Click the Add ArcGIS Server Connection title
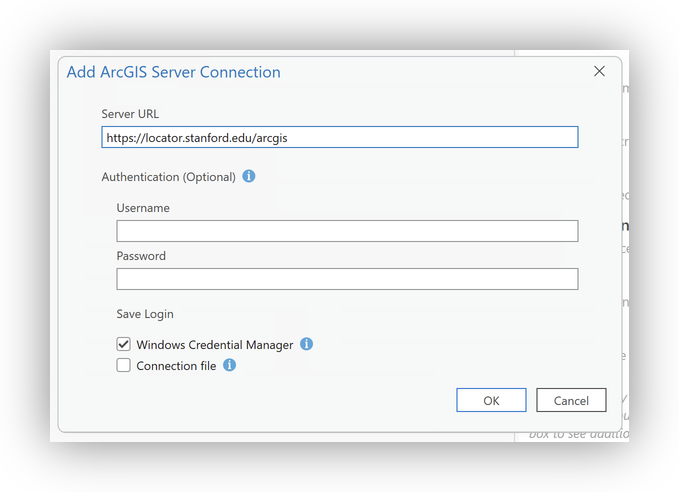The image size is (679, 492). coord(173,72)
